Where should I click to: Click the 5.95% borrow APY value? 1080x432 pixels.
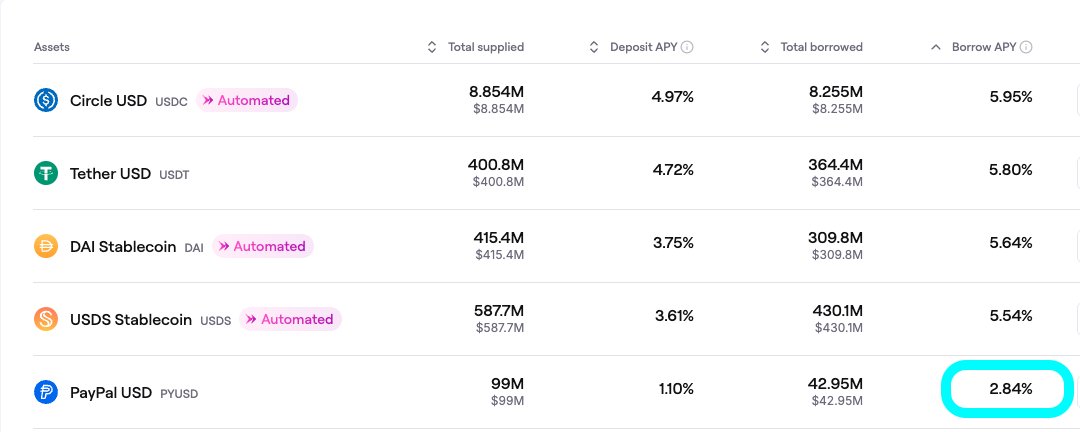1011,97
